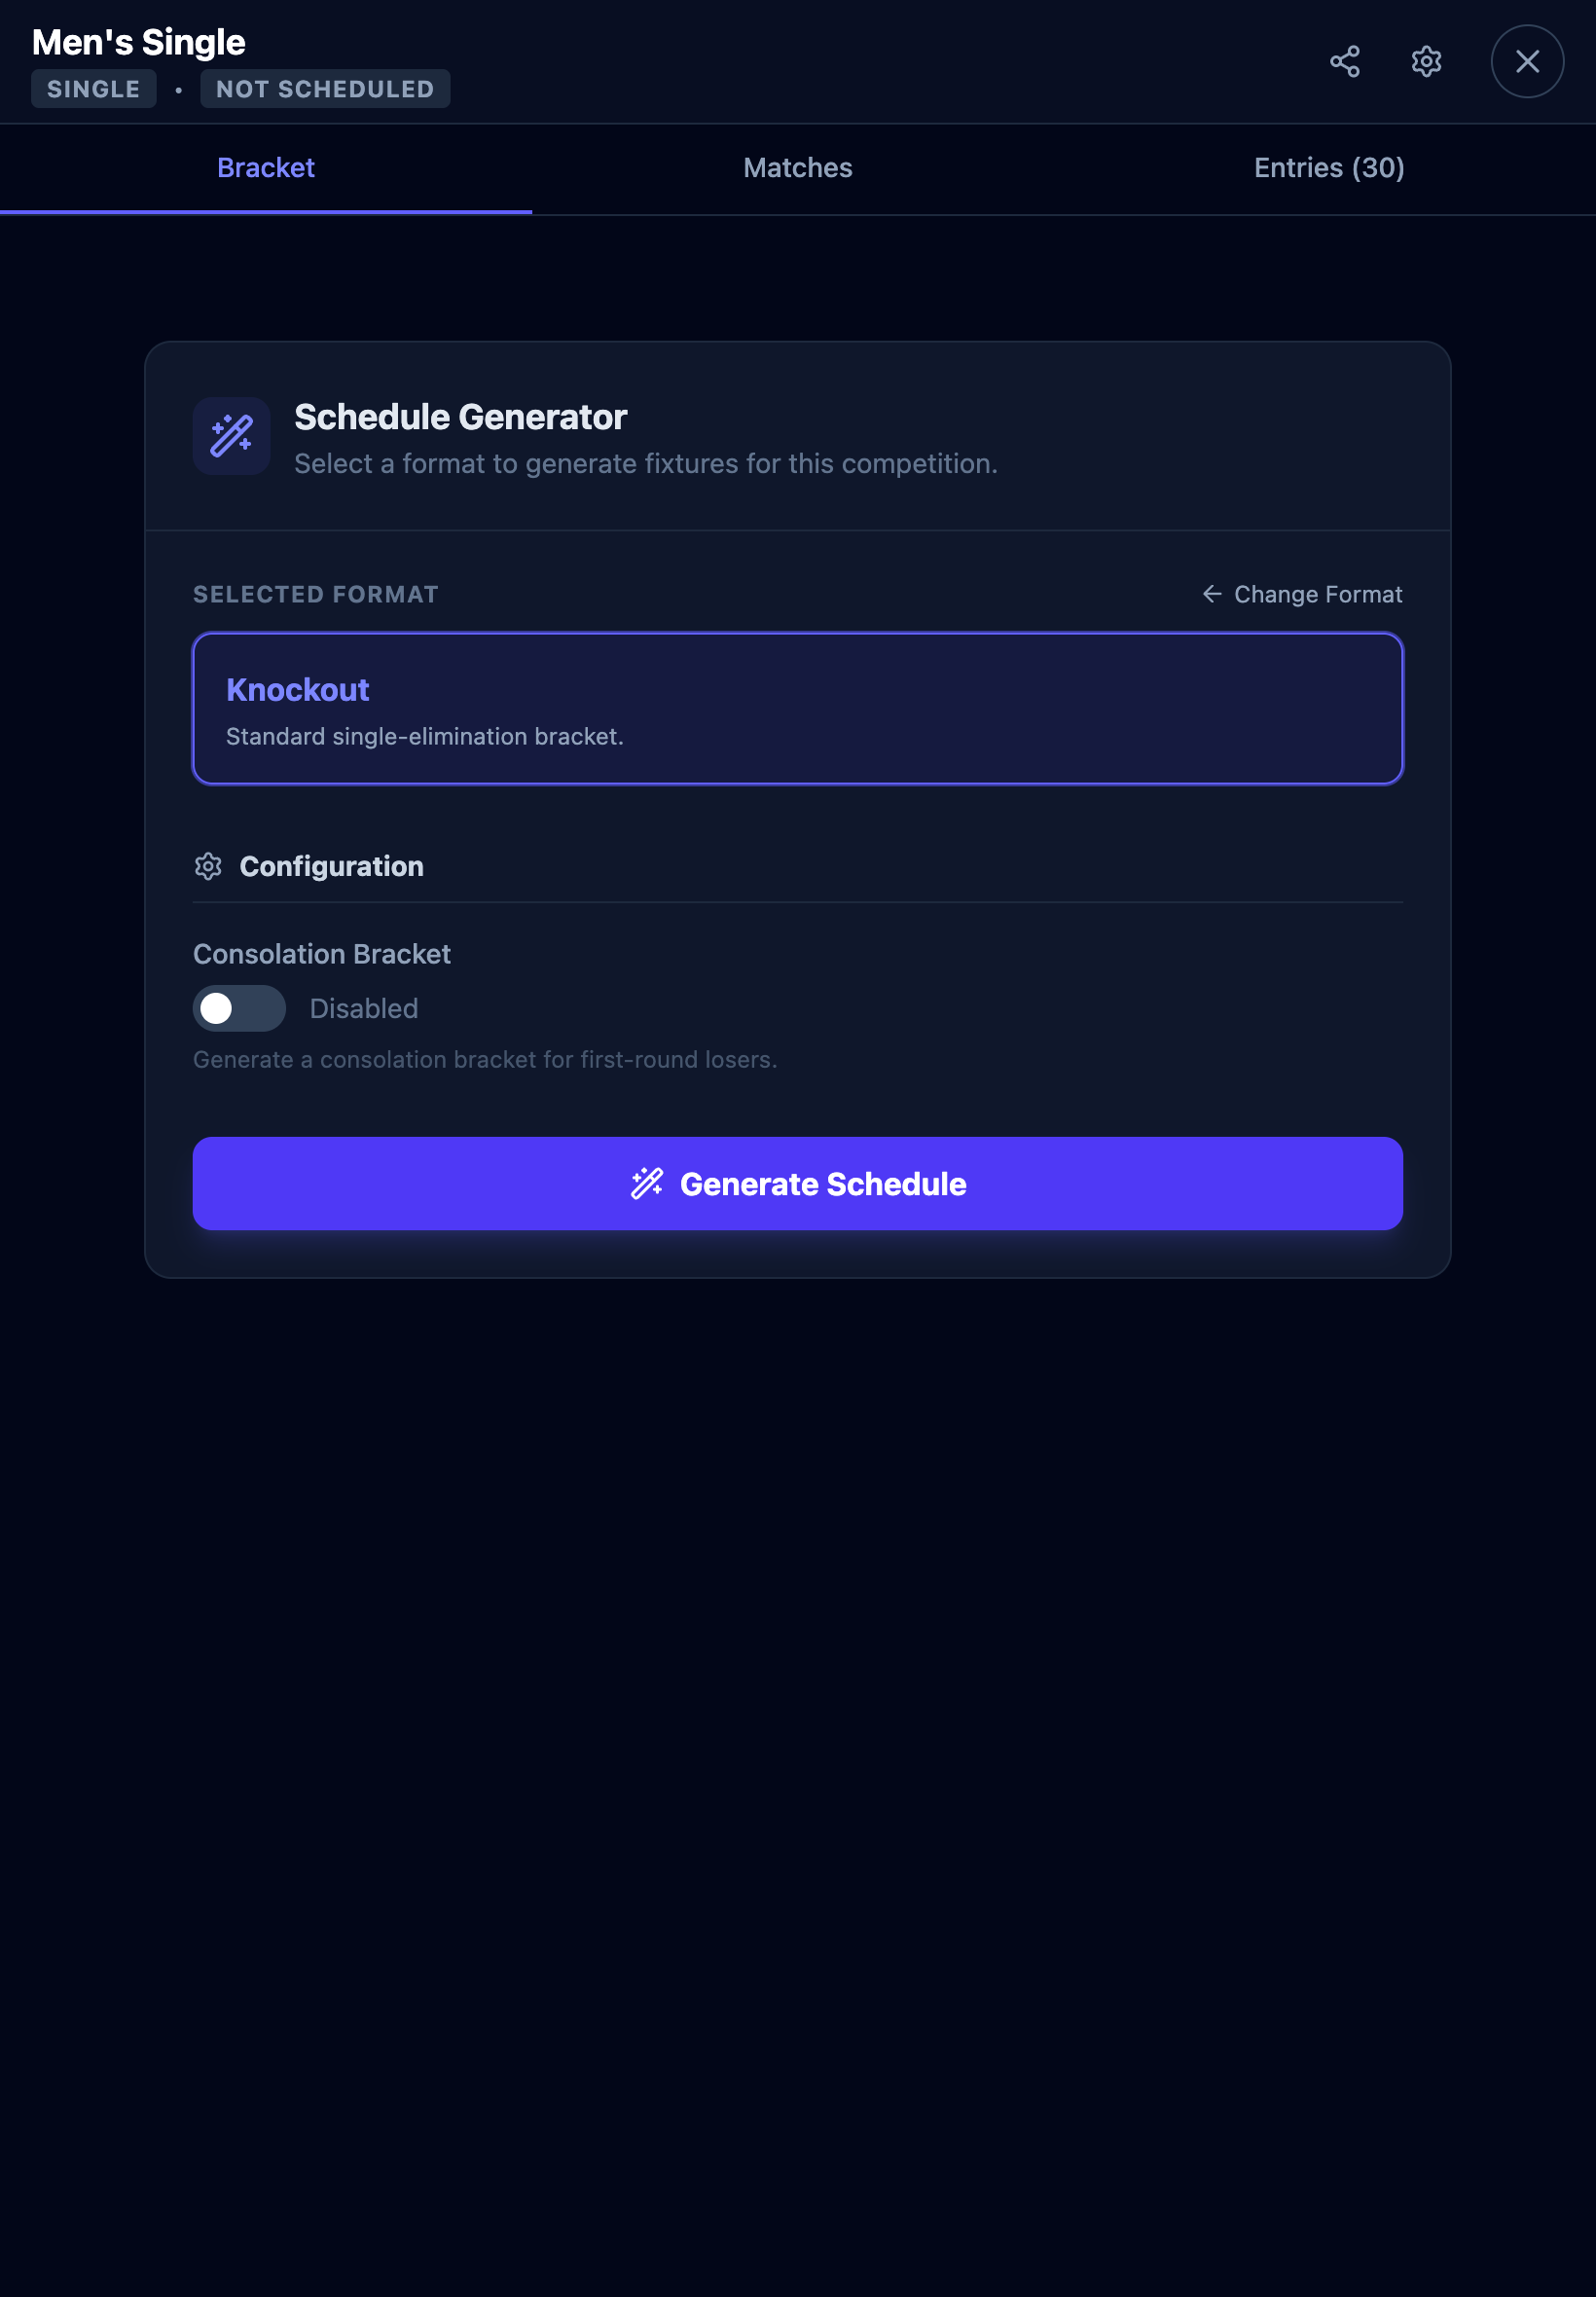Screen dimensions: 1596x2297
Task: Click the Men's Single title
Action: point(138,42)
